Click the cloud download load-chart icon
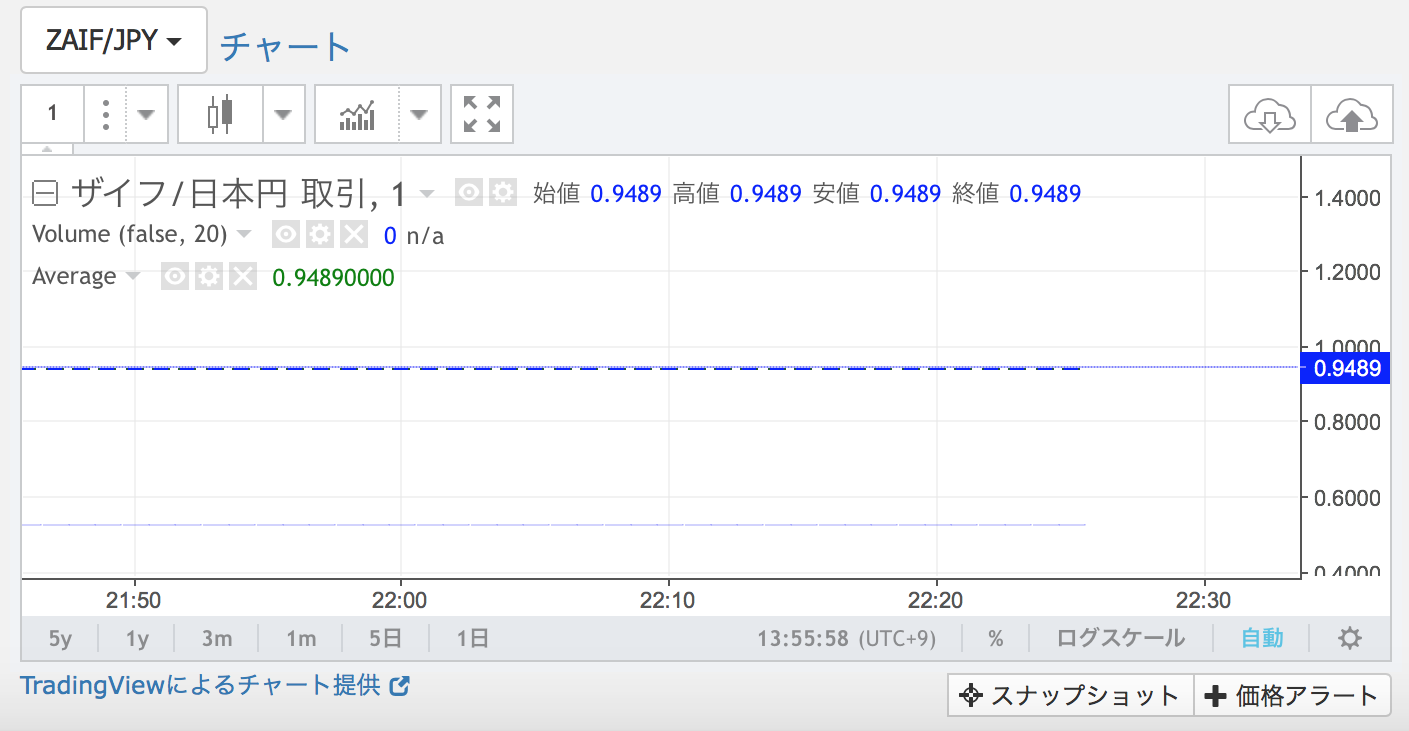The width and height of the screenshot is (1409, 731). (1269, 116)
